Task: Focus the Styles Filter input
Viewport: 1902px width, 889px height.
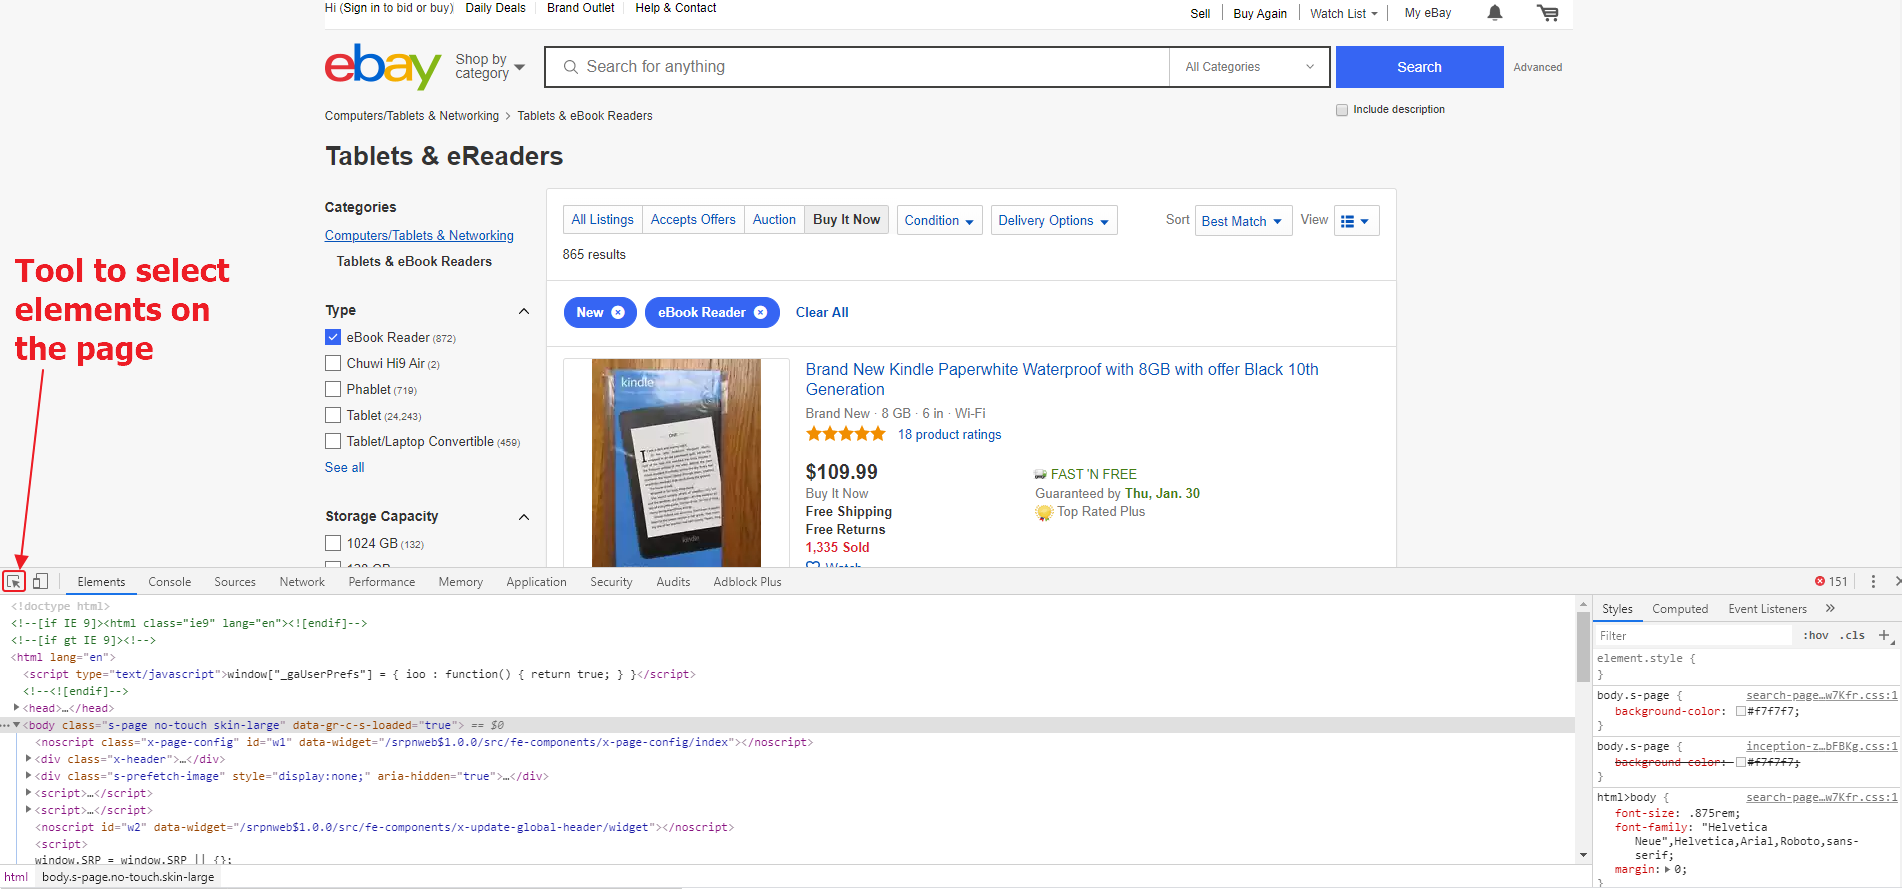Action: coord(1695,635)
